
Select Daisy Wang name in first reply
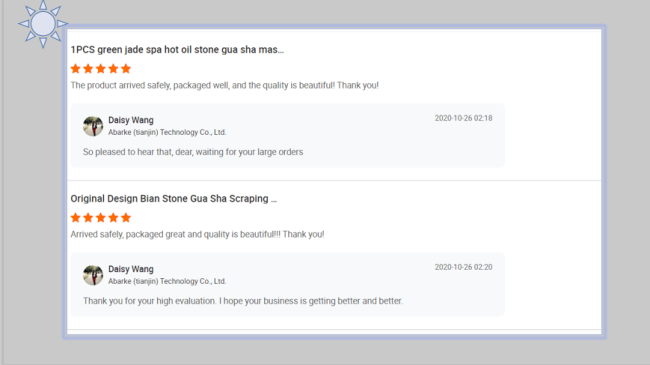point(131,120)
